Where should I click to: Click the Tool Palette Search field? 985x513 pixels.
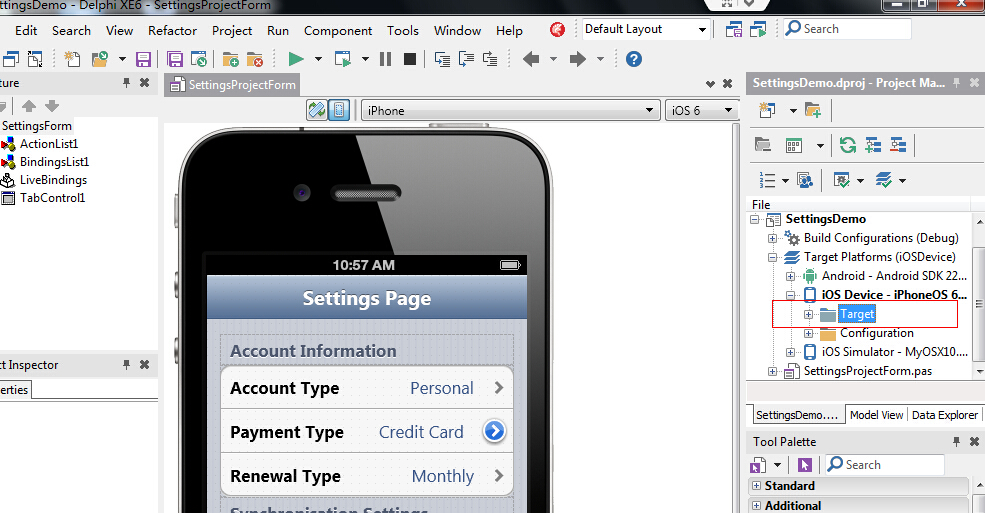(884, 465)
